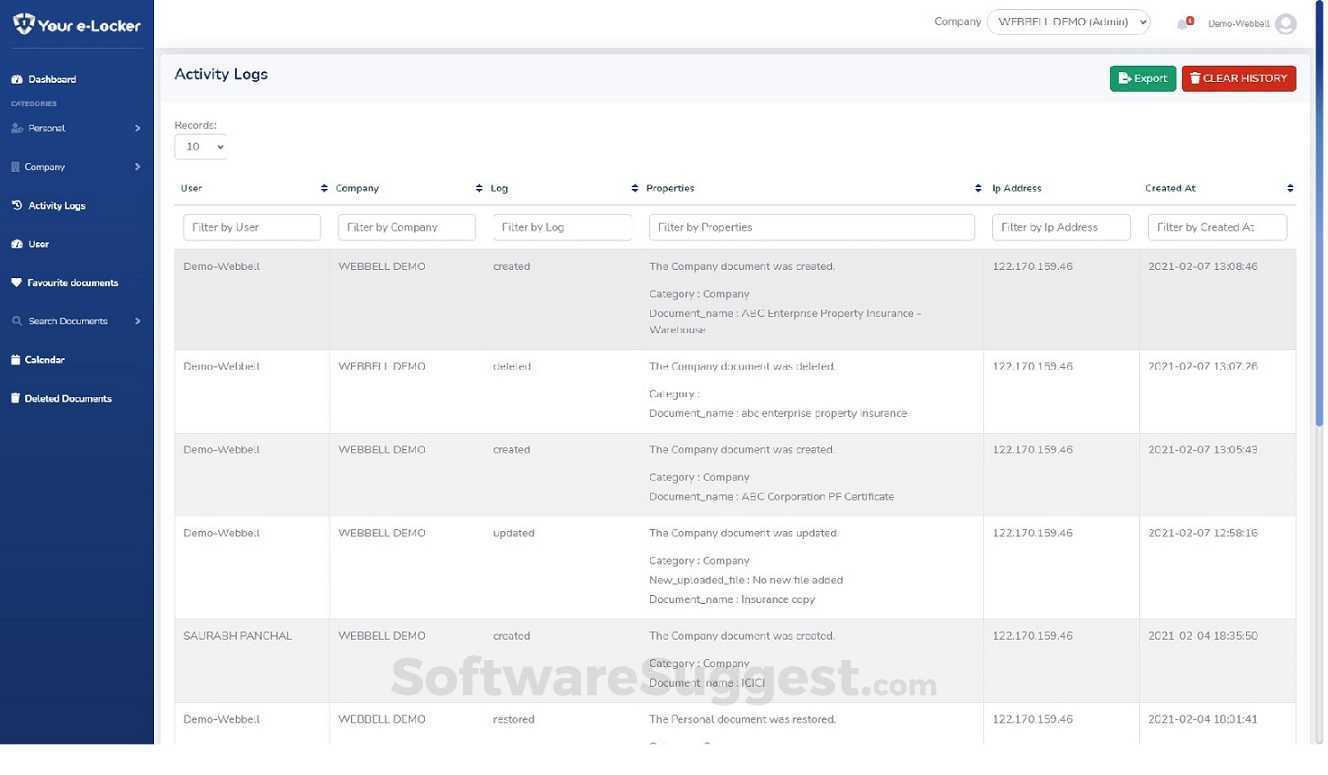Expand the Search Documents chevron
Screen dimensions: 1328x775
(x=136, y=320)
